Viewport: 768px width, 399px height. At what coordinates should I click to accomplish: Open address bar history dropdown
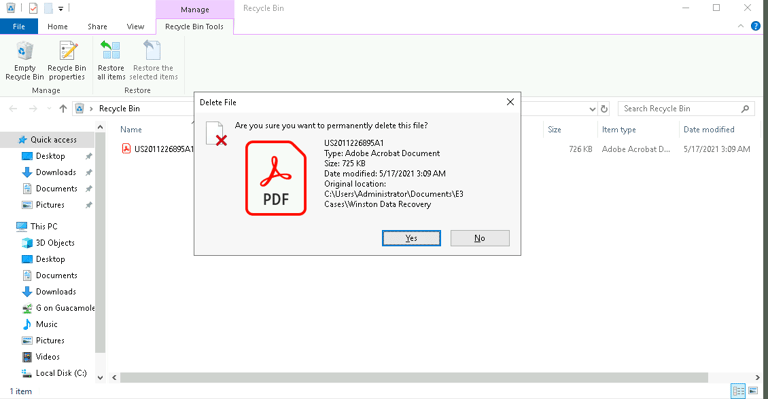coord(592,109)
